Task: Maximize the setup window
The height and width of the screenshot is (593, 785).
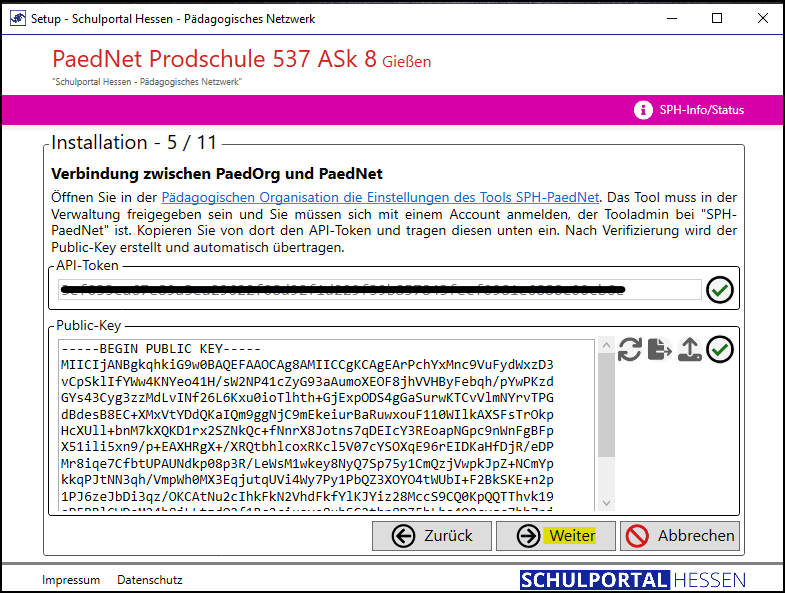Action: coord(717,19)
